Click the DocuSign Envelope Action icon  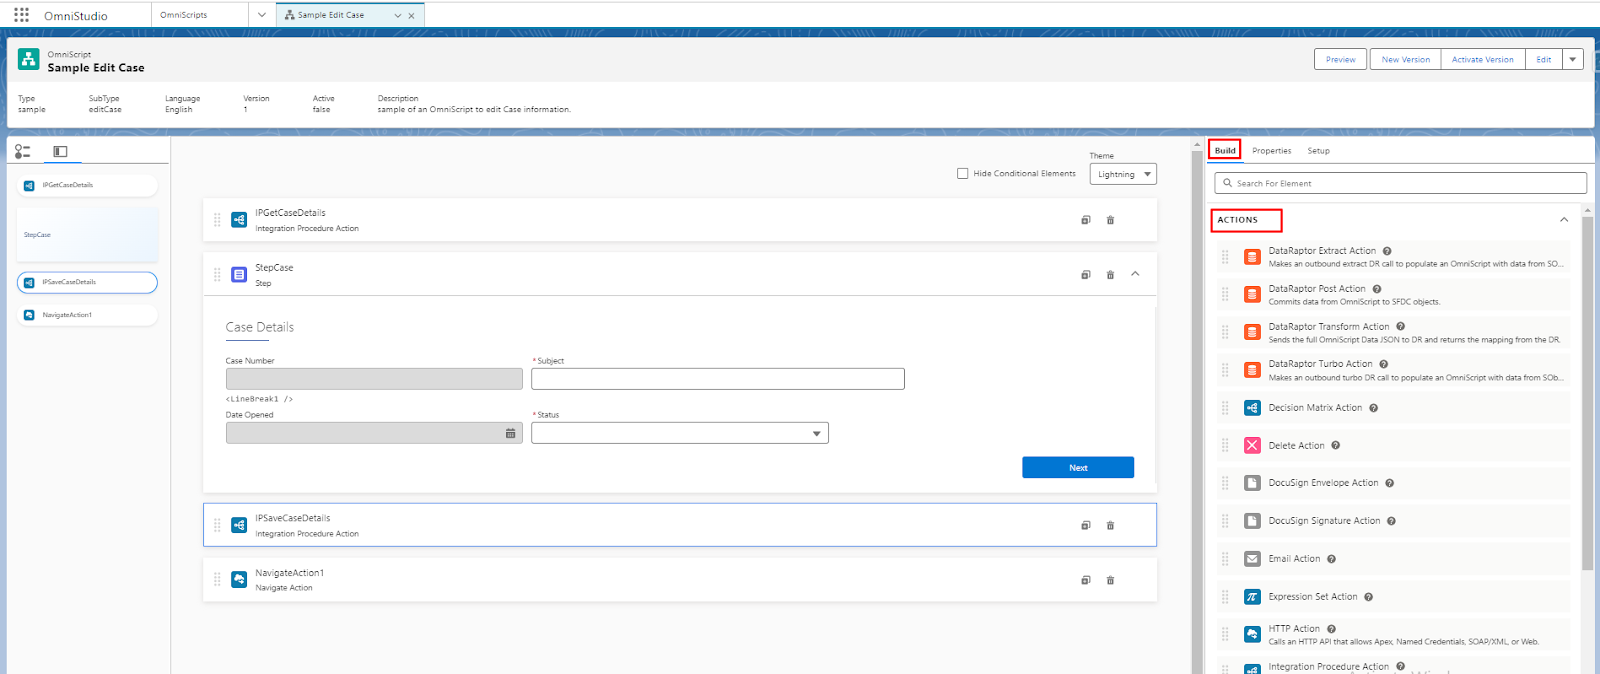coord(1252,483)
